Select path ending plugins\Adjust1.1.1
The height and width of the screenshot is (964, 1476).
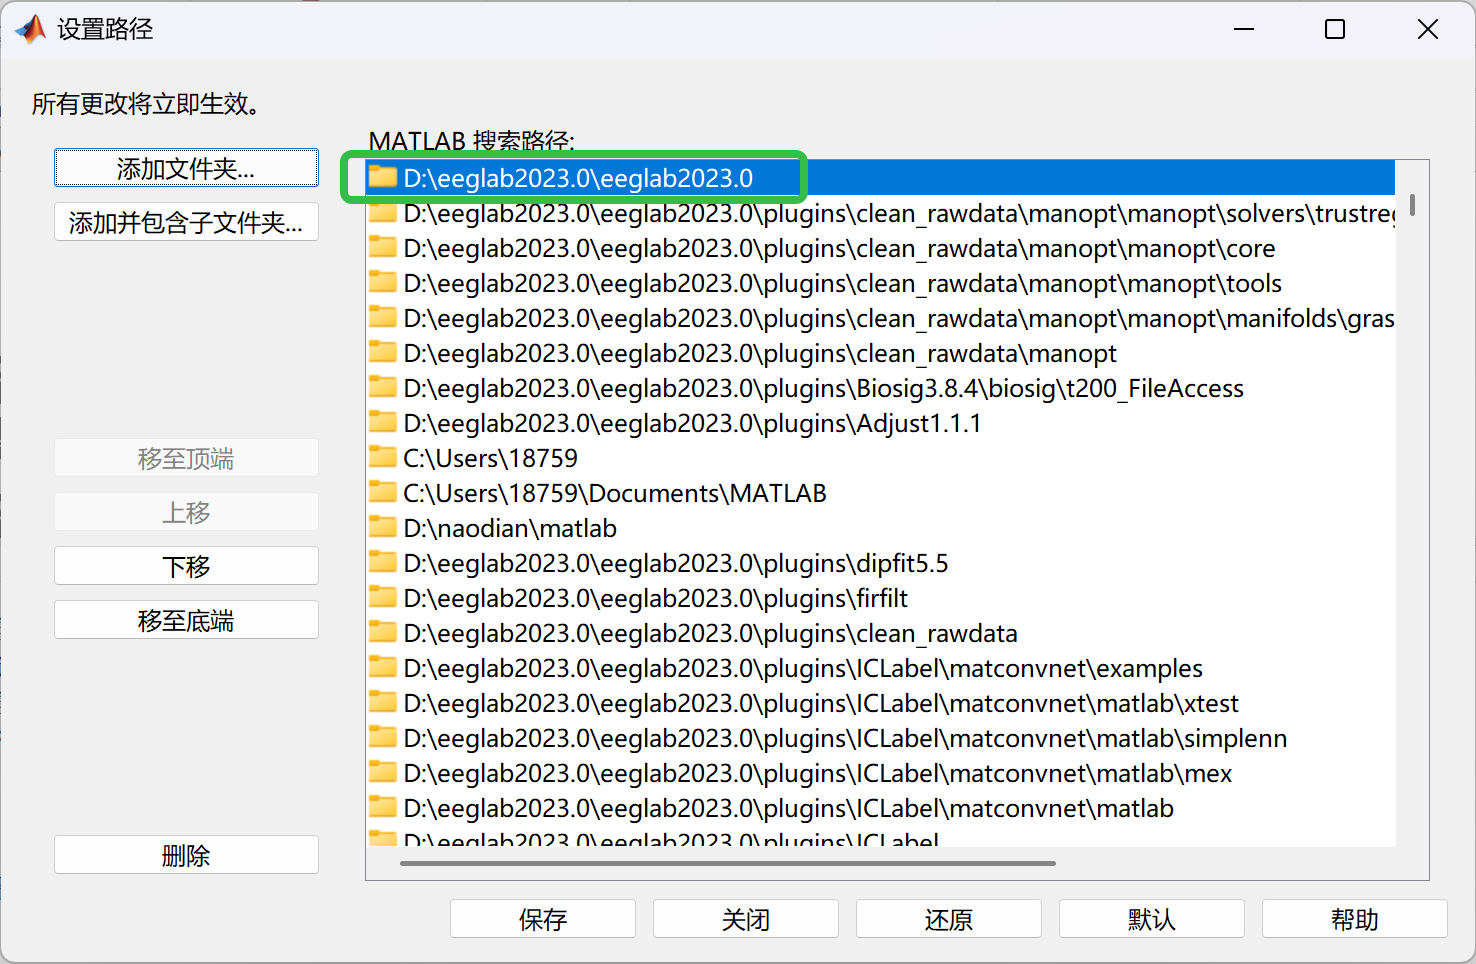pos(881,423)
